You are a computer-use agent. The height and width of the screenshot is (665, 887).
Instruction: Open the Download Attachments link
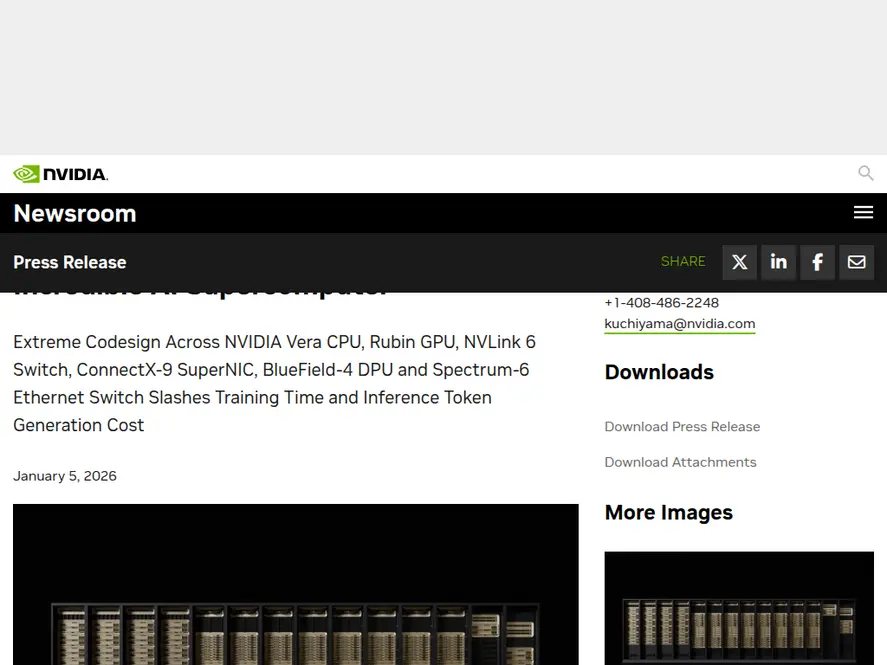[x=680, y=462]
